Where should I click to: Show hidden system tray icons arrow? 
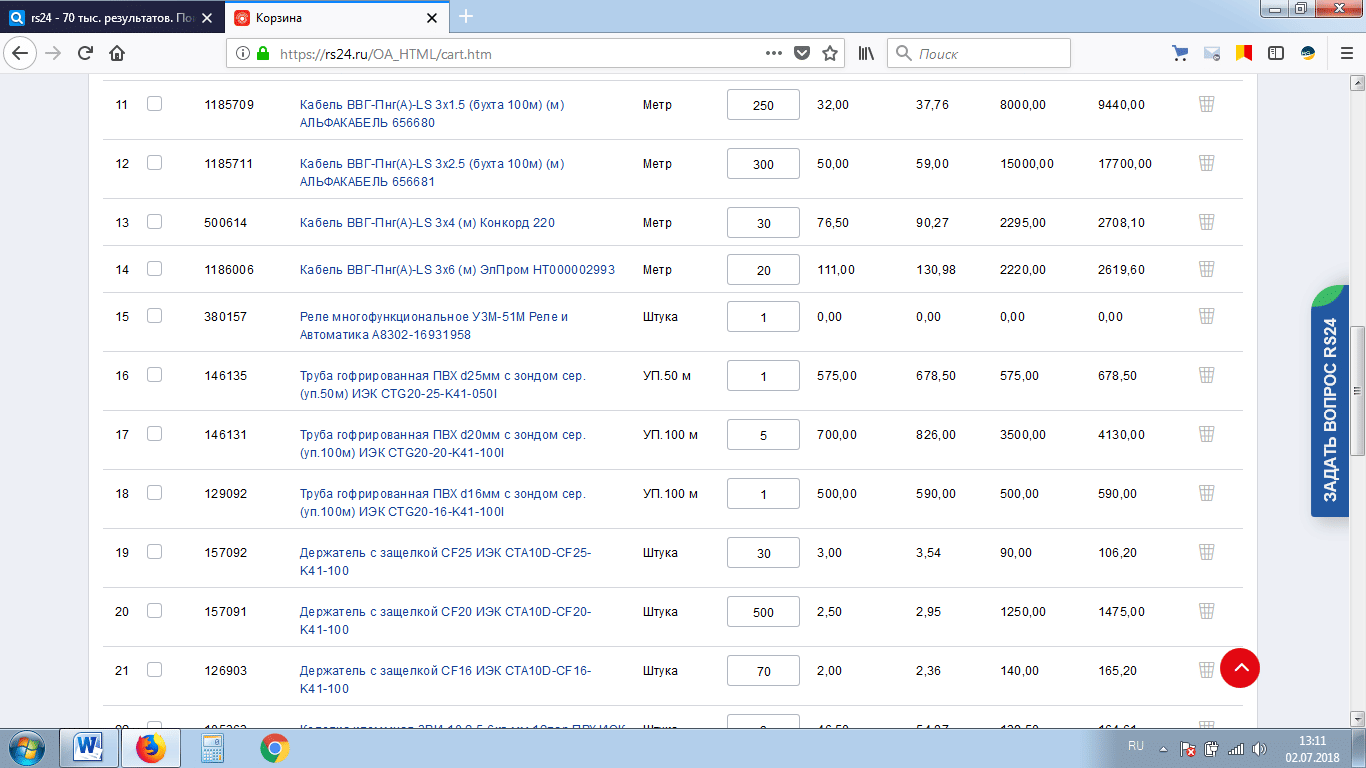tap(1163, 748)
